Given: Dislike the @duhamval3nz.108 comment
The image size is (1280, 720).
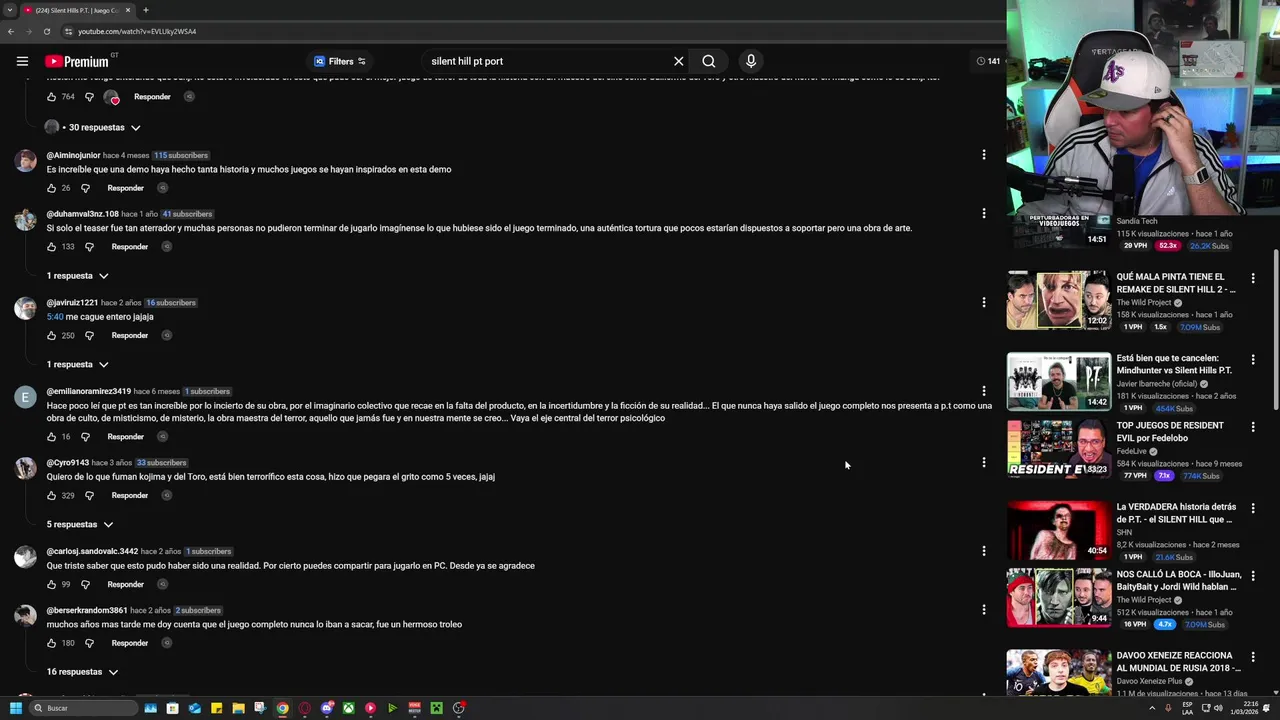Looking at the screenshot, I should 89,247.
